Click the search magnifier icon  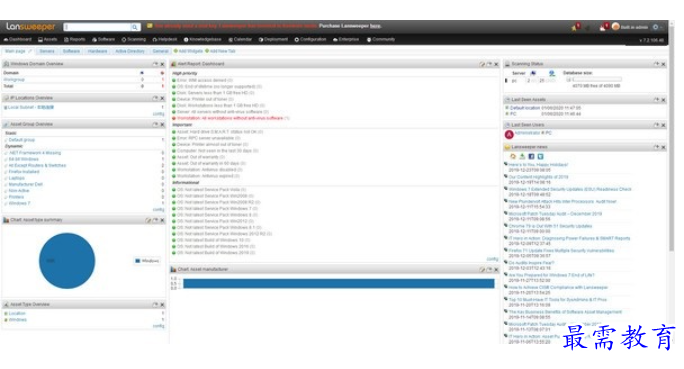(135, 27)
